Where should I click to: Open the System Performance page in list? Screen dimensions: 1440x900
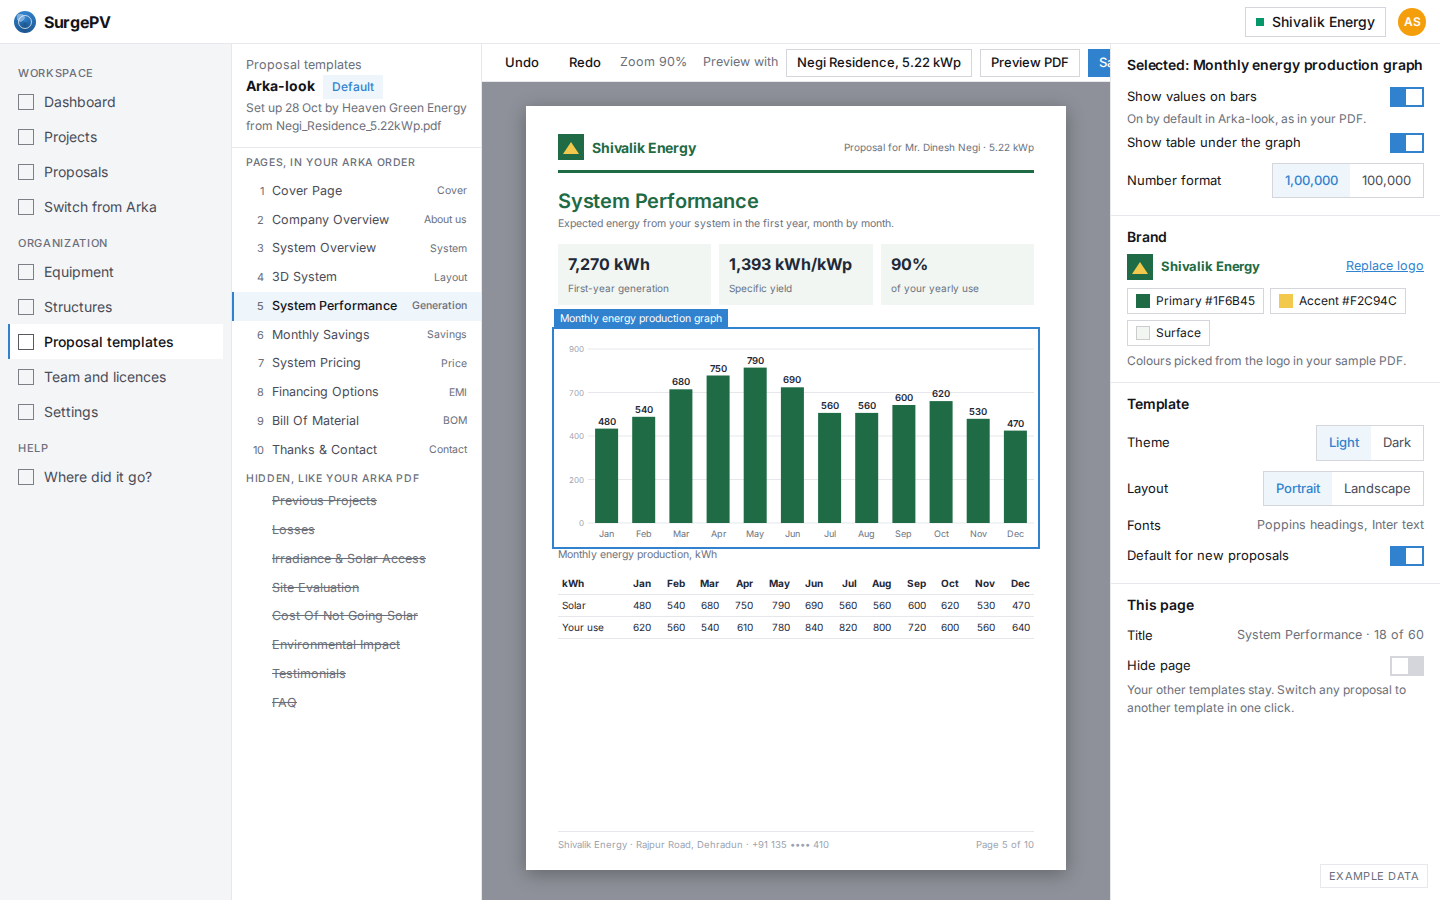357,306
